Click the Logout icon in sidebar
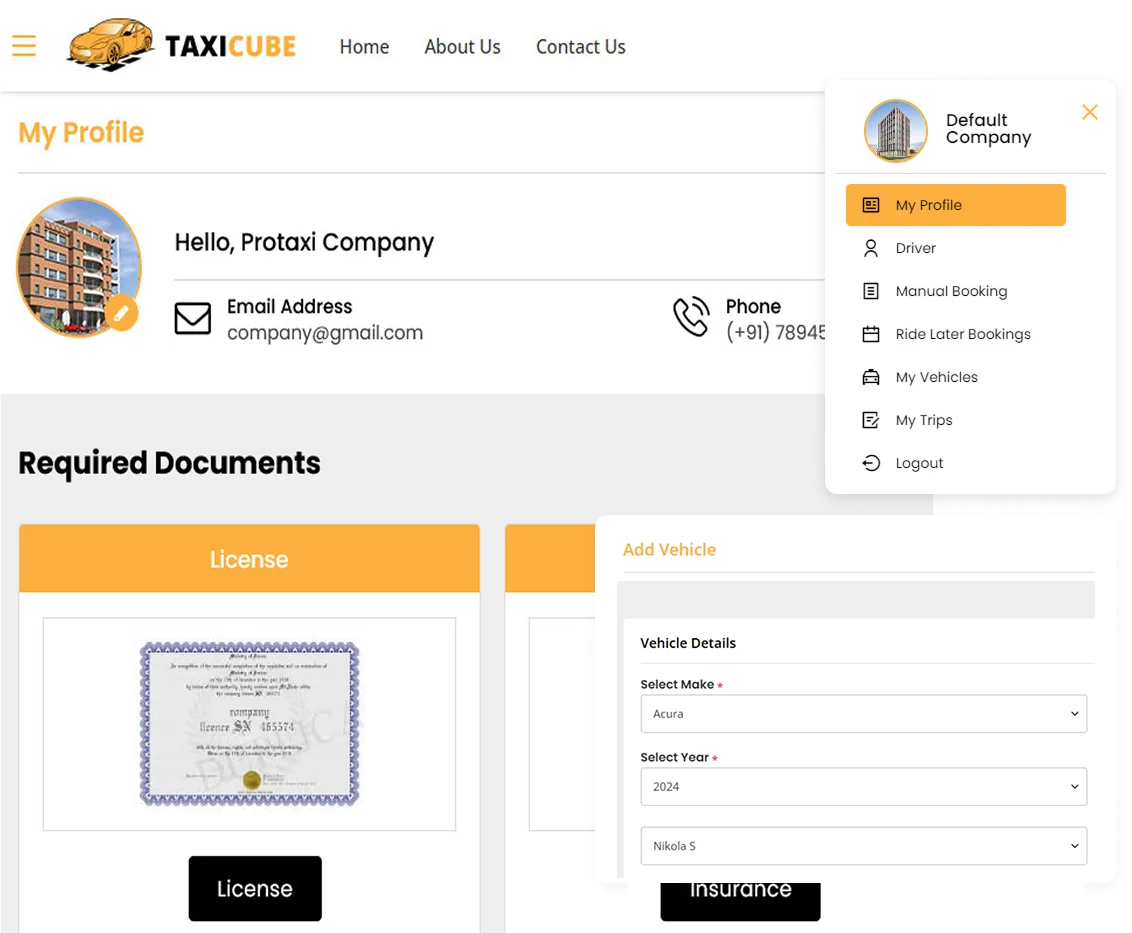The image size is (1132, 933). [869, 462]
